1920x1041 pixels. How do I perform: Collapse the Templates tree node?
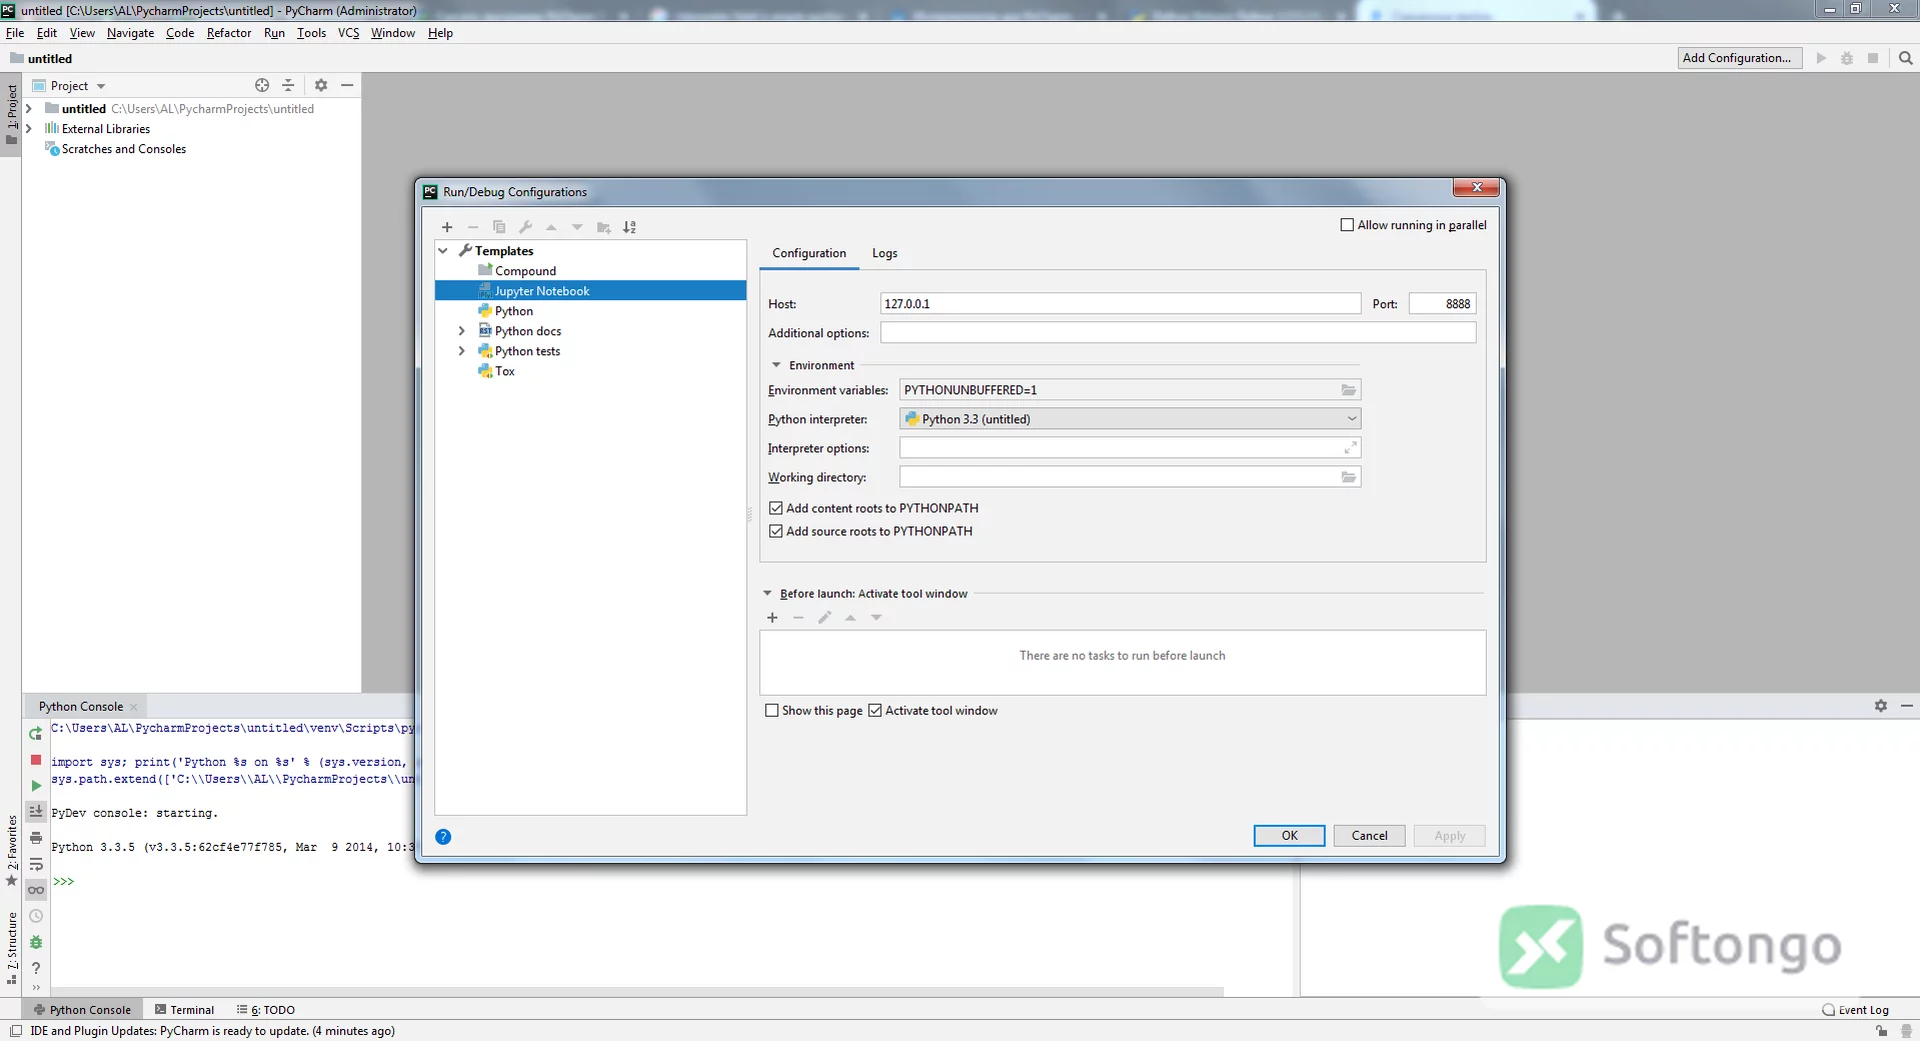point(443,251)
